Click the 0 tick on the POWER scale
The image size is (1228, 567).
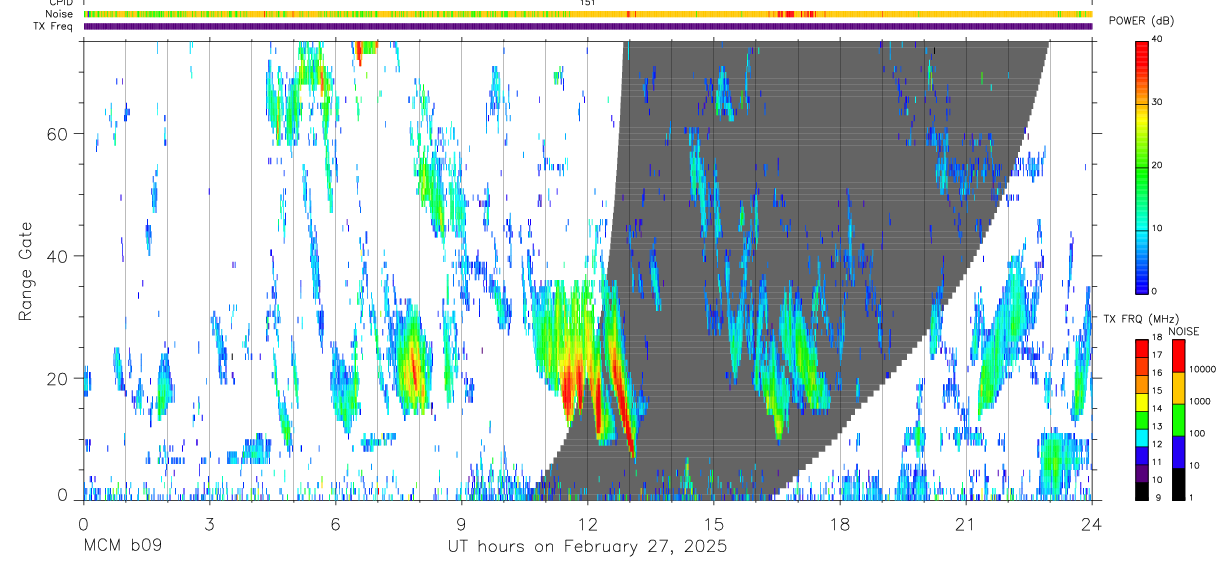pos(1155,291)
